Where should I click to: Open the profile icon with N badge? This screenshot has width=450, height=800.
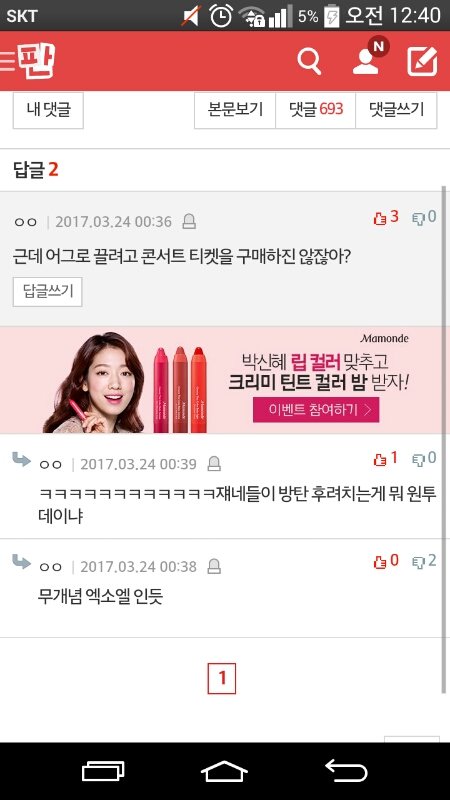[370, 57]
